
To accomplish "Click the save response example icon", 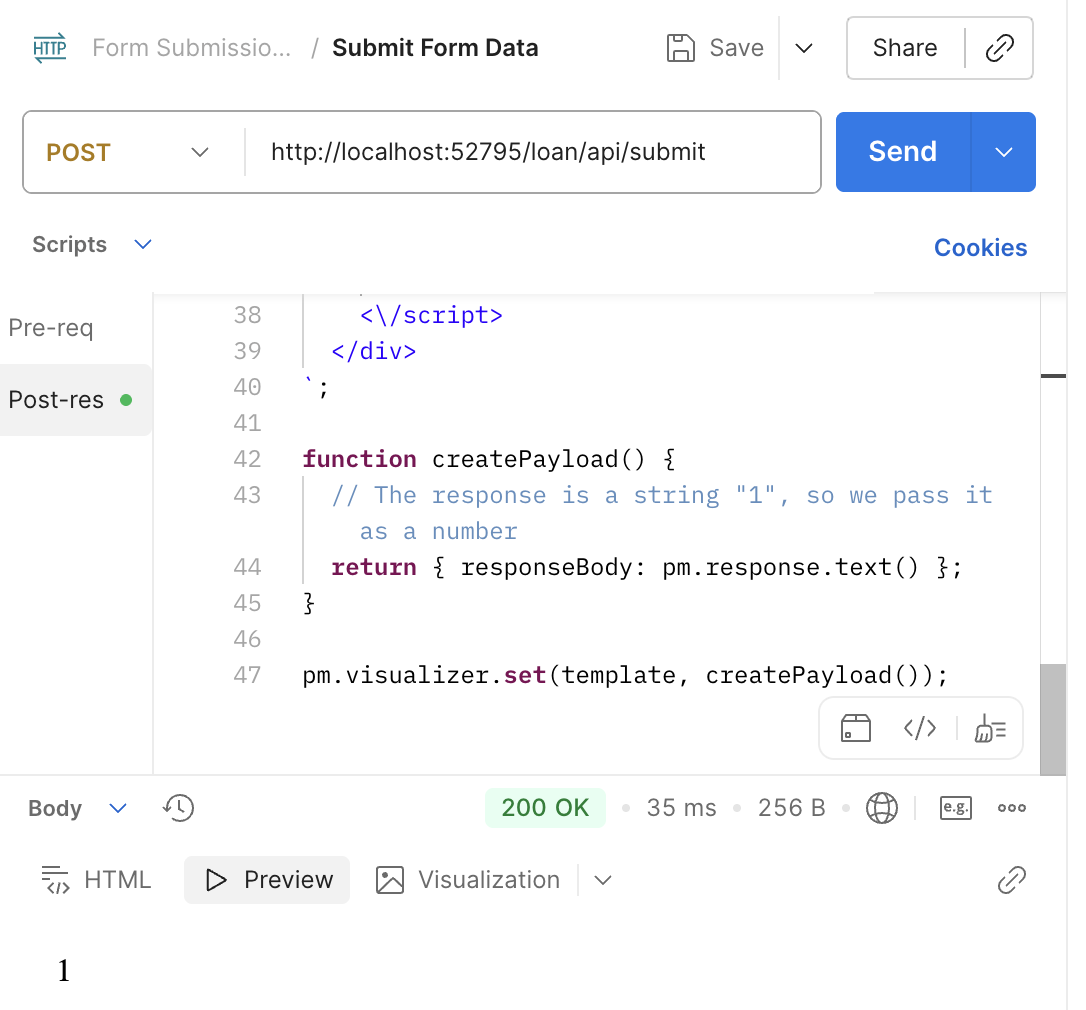I will pyautogui.click(x=956, y=808).
